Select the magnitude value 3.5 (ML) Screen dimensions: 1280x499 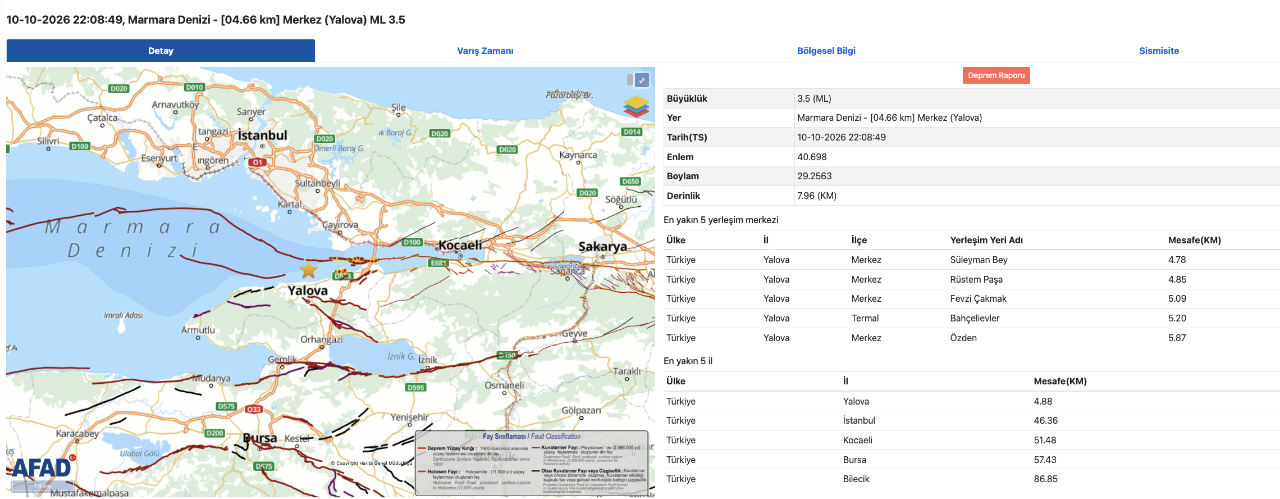coord(814,99)
